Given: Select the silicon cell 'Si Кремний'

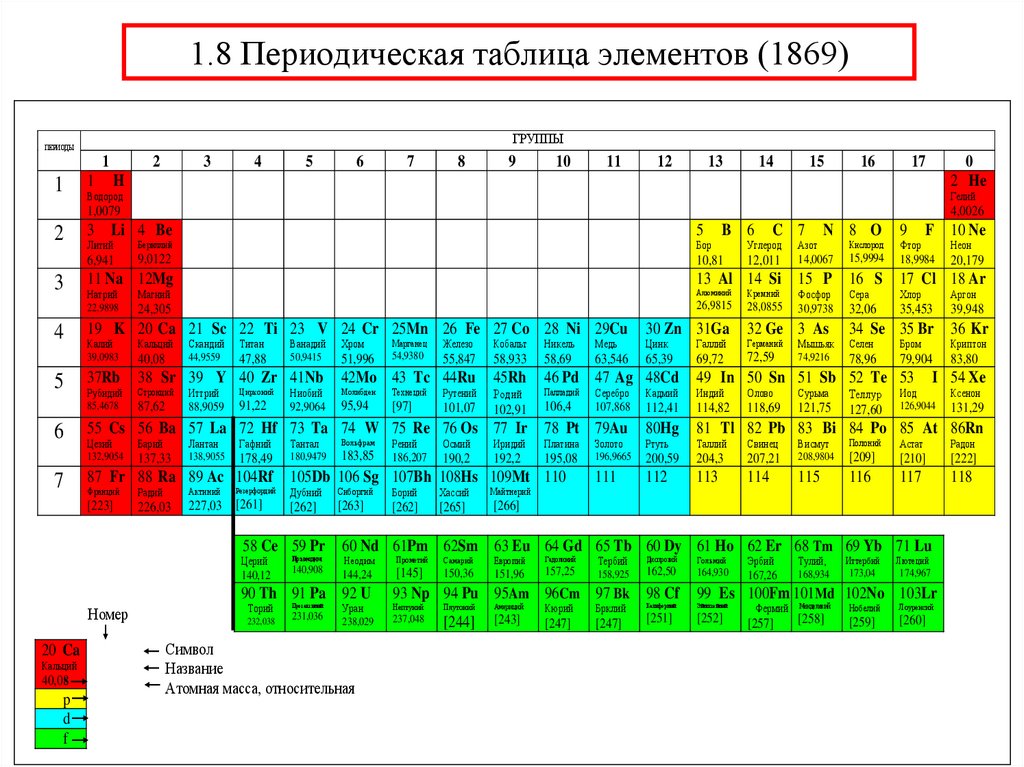Looking at the screenshot, I should [766, 293].
